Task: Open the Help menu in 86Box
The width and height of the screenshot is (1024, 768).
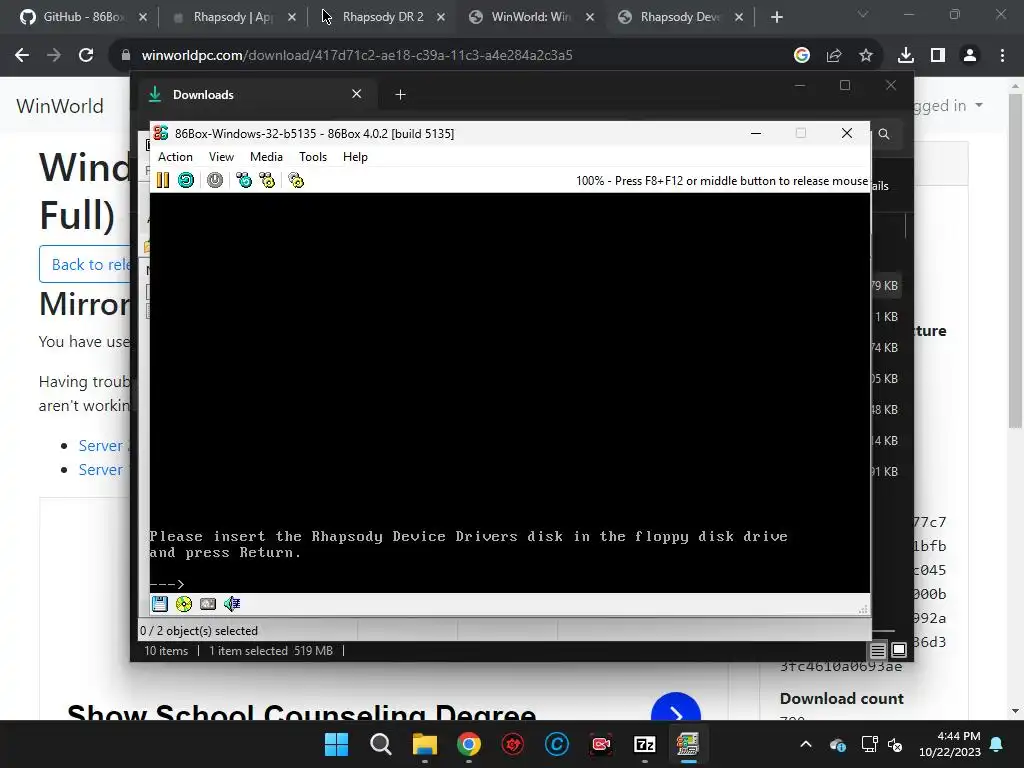Action: coord(355,157)
